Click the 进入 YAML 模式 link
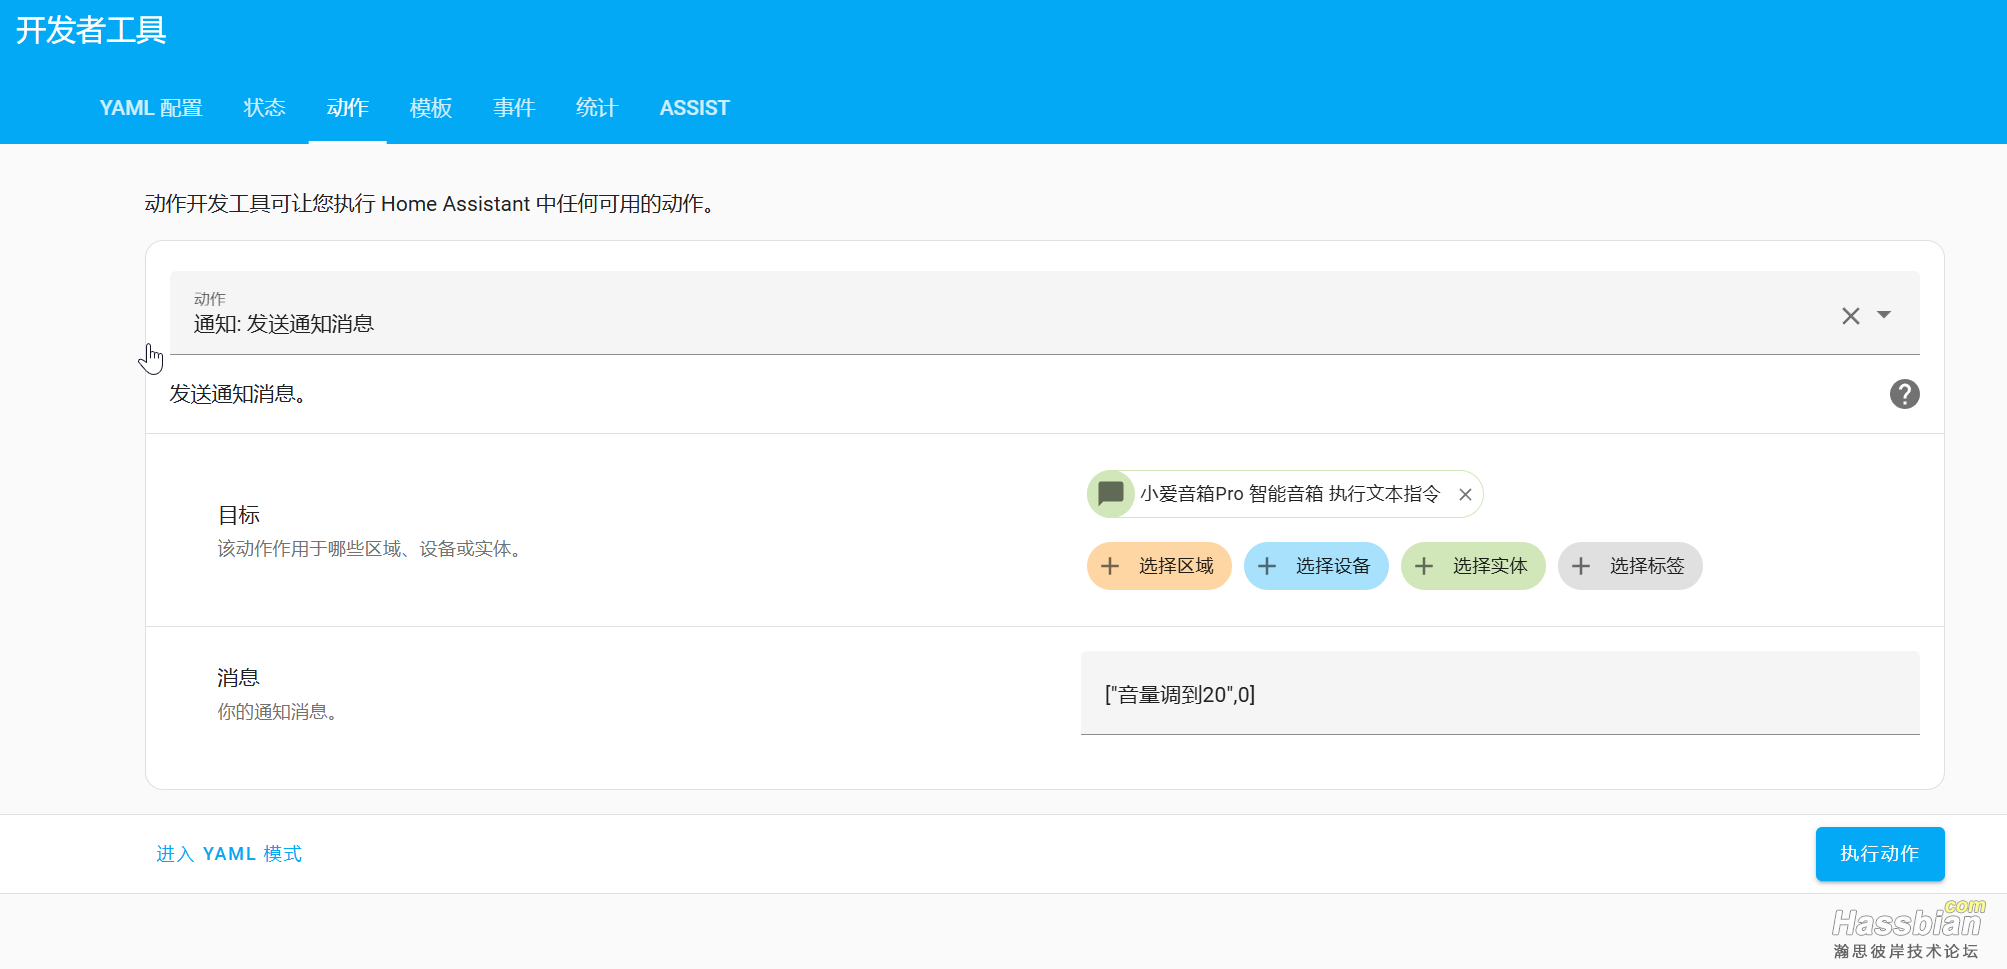 229,854
